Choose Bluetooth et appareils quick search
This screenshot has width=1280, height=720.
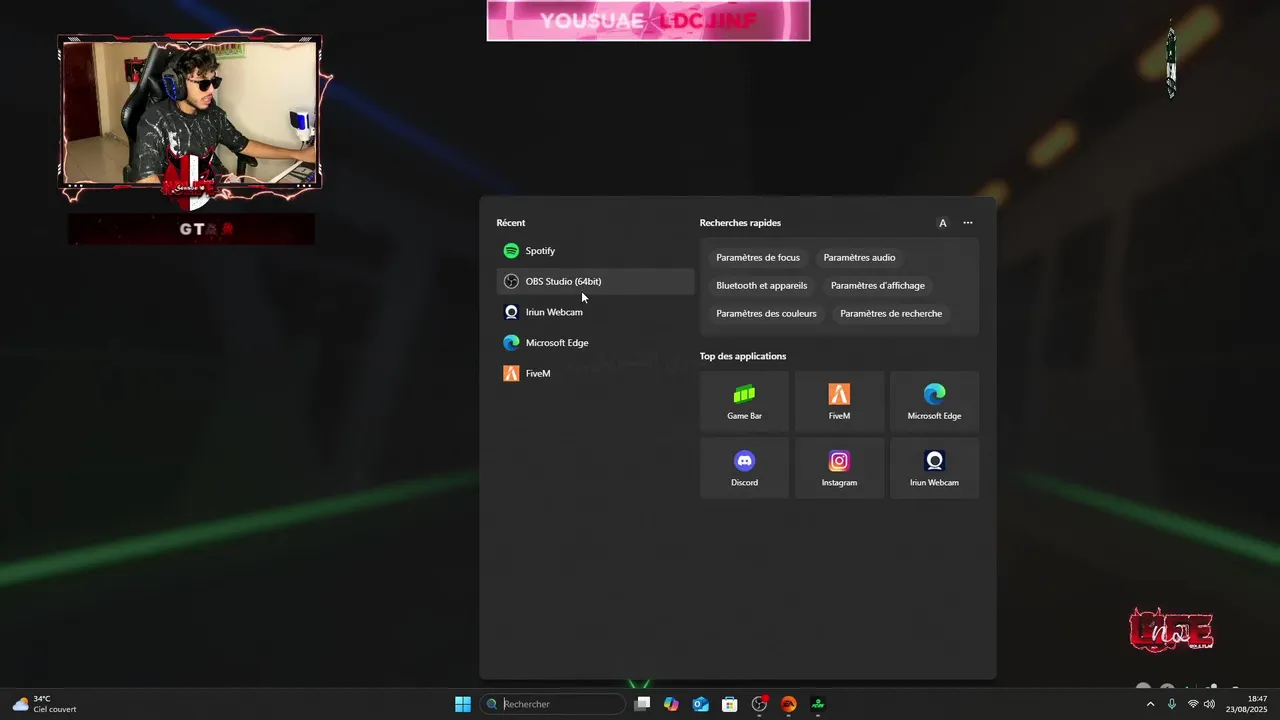click(762, 286)
